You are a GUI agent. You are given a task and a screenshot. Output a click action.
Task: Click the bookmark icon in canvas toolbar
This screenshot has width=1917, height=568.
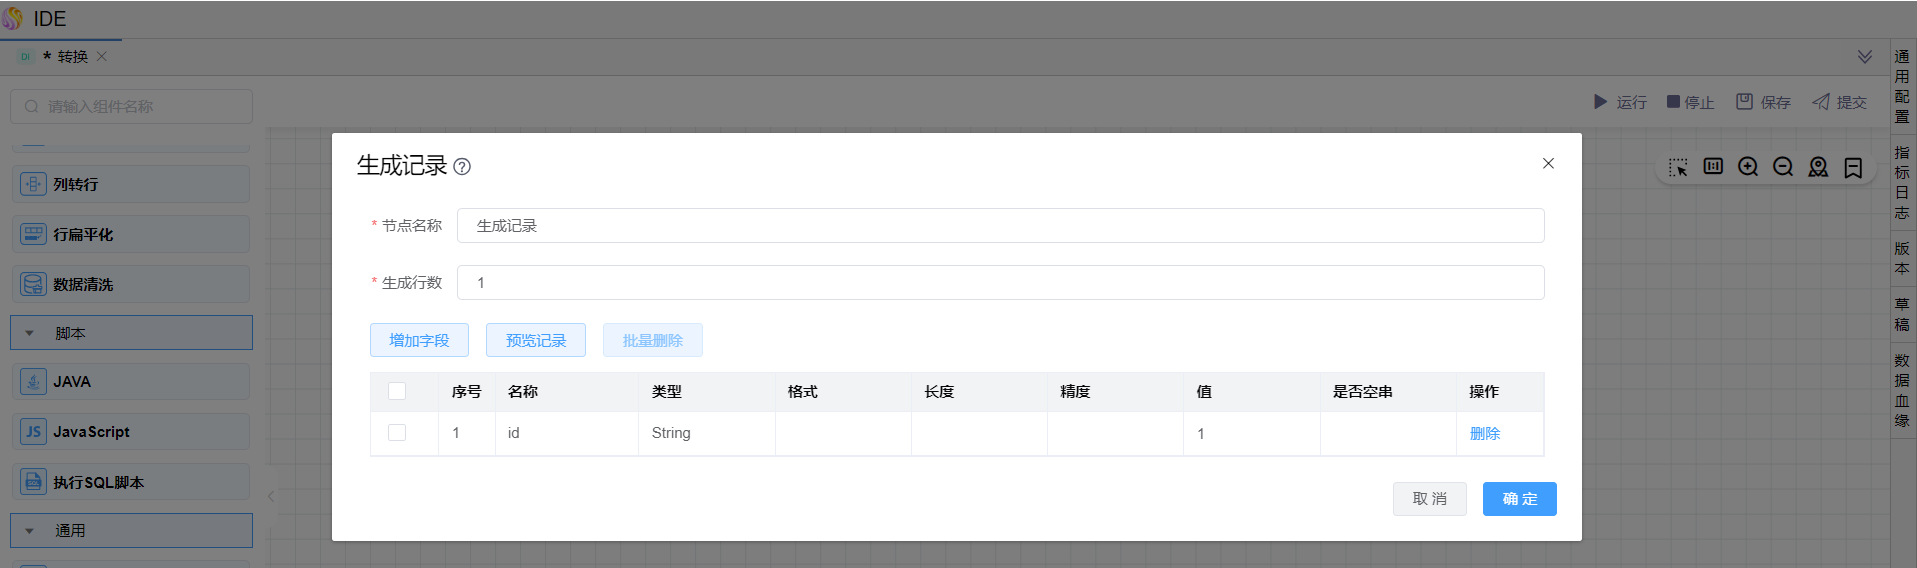click(x=1853, y=167)
